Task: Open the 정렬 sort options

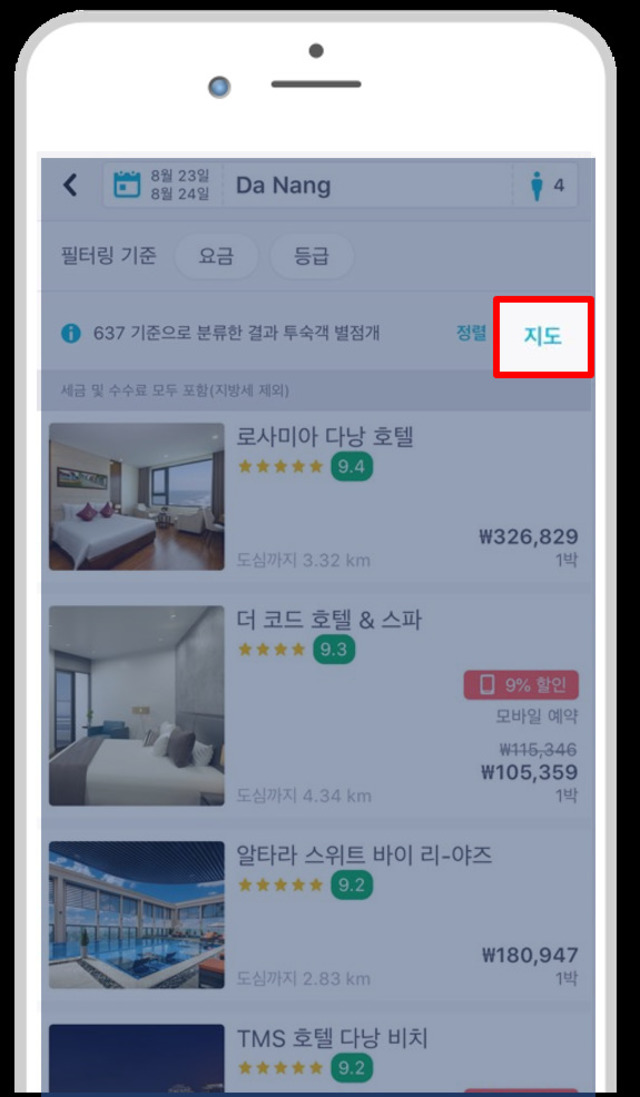Action: coord(471,333)
